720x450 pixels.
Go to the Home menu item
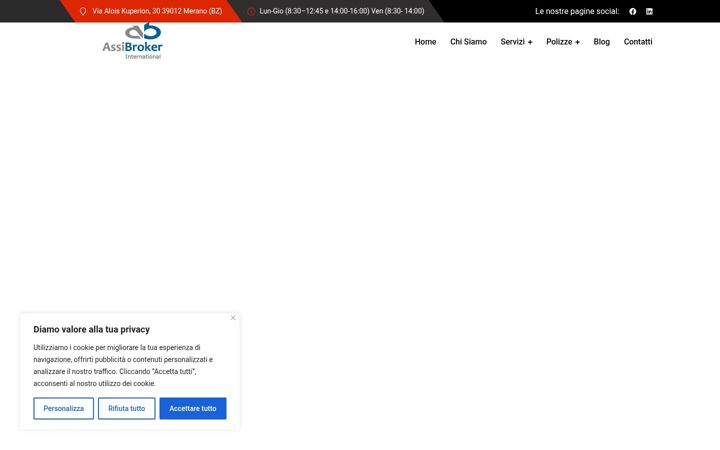pos(425,42)
